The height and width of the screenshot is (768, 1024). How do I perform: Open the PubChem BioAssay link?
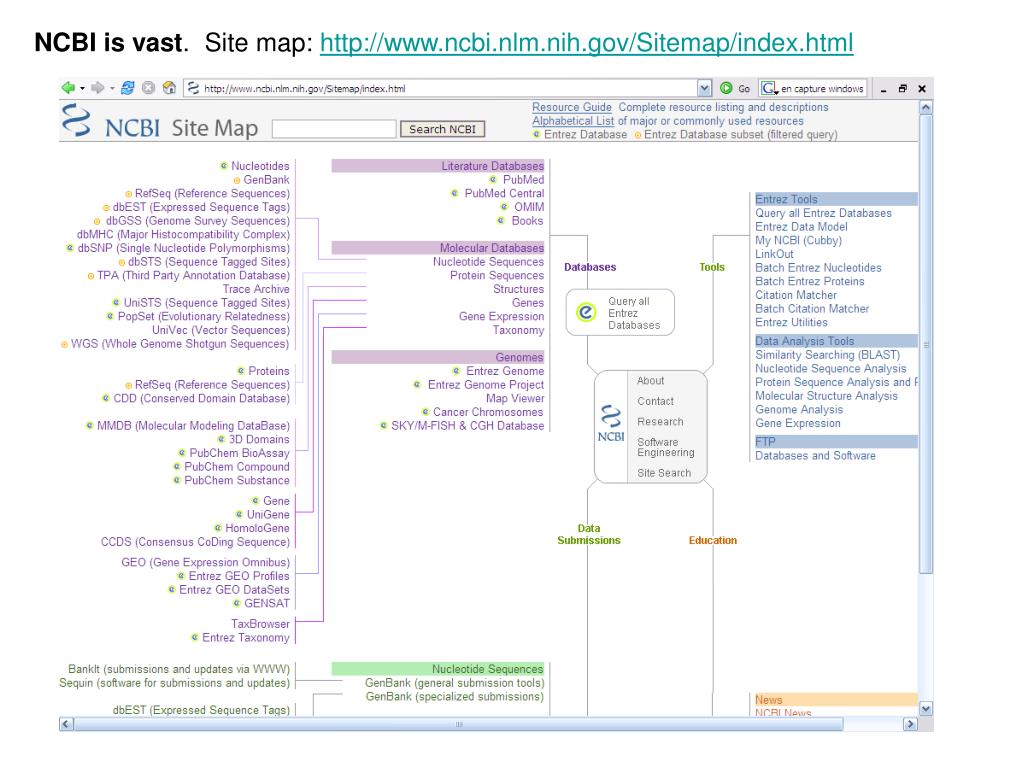point(239,453)
